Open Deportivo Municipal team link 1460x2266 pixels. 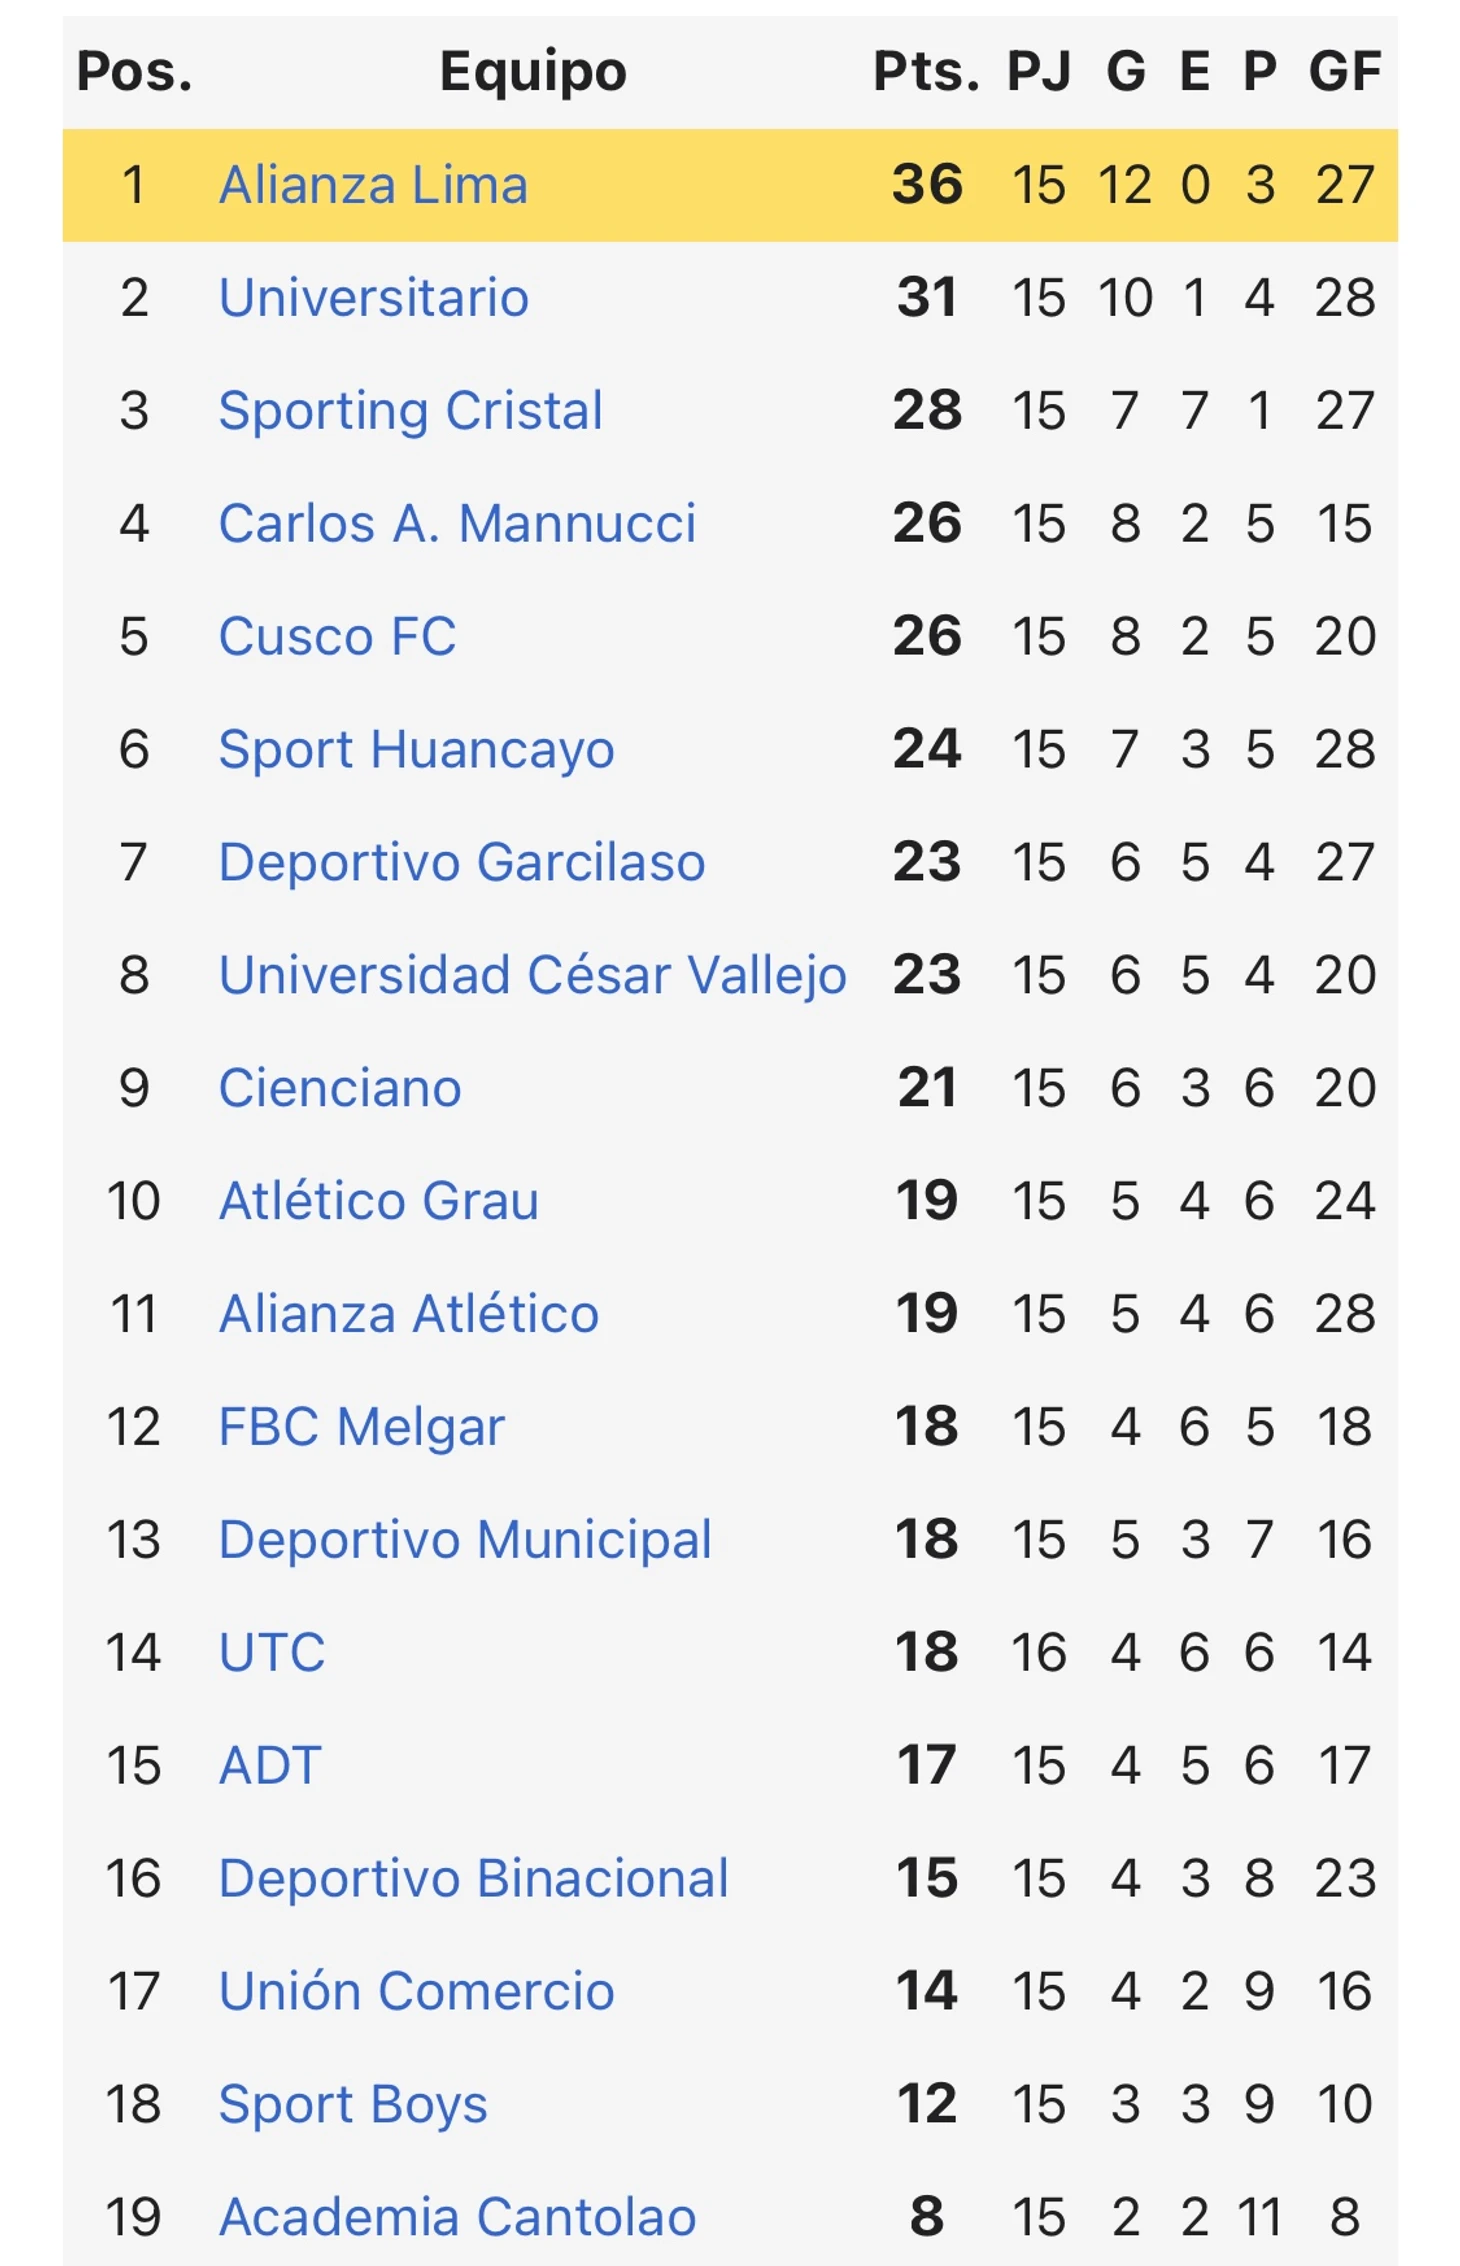[465, 1540]
